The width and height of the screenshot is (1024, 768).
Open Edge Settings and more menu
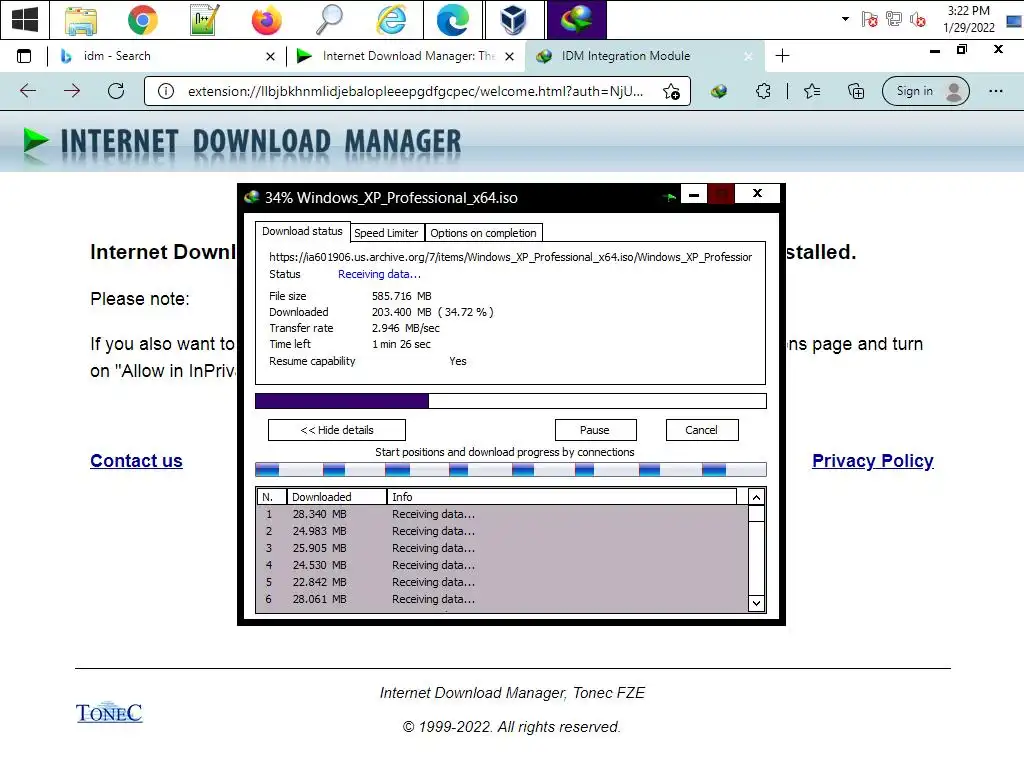point(995,91)
